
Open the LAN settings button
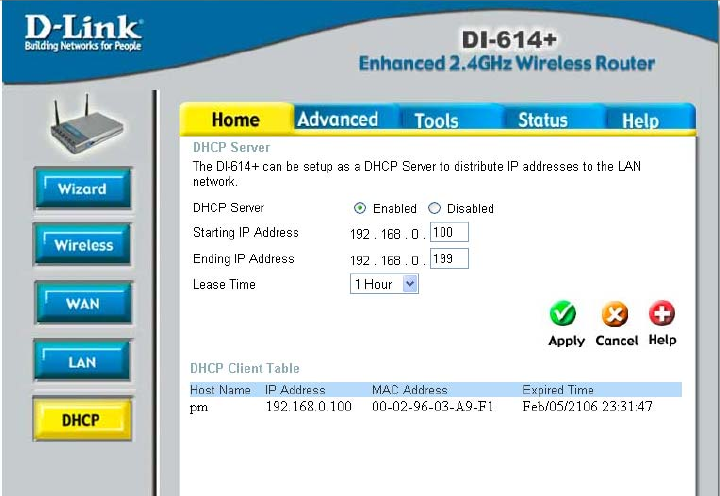coord(82,361)
